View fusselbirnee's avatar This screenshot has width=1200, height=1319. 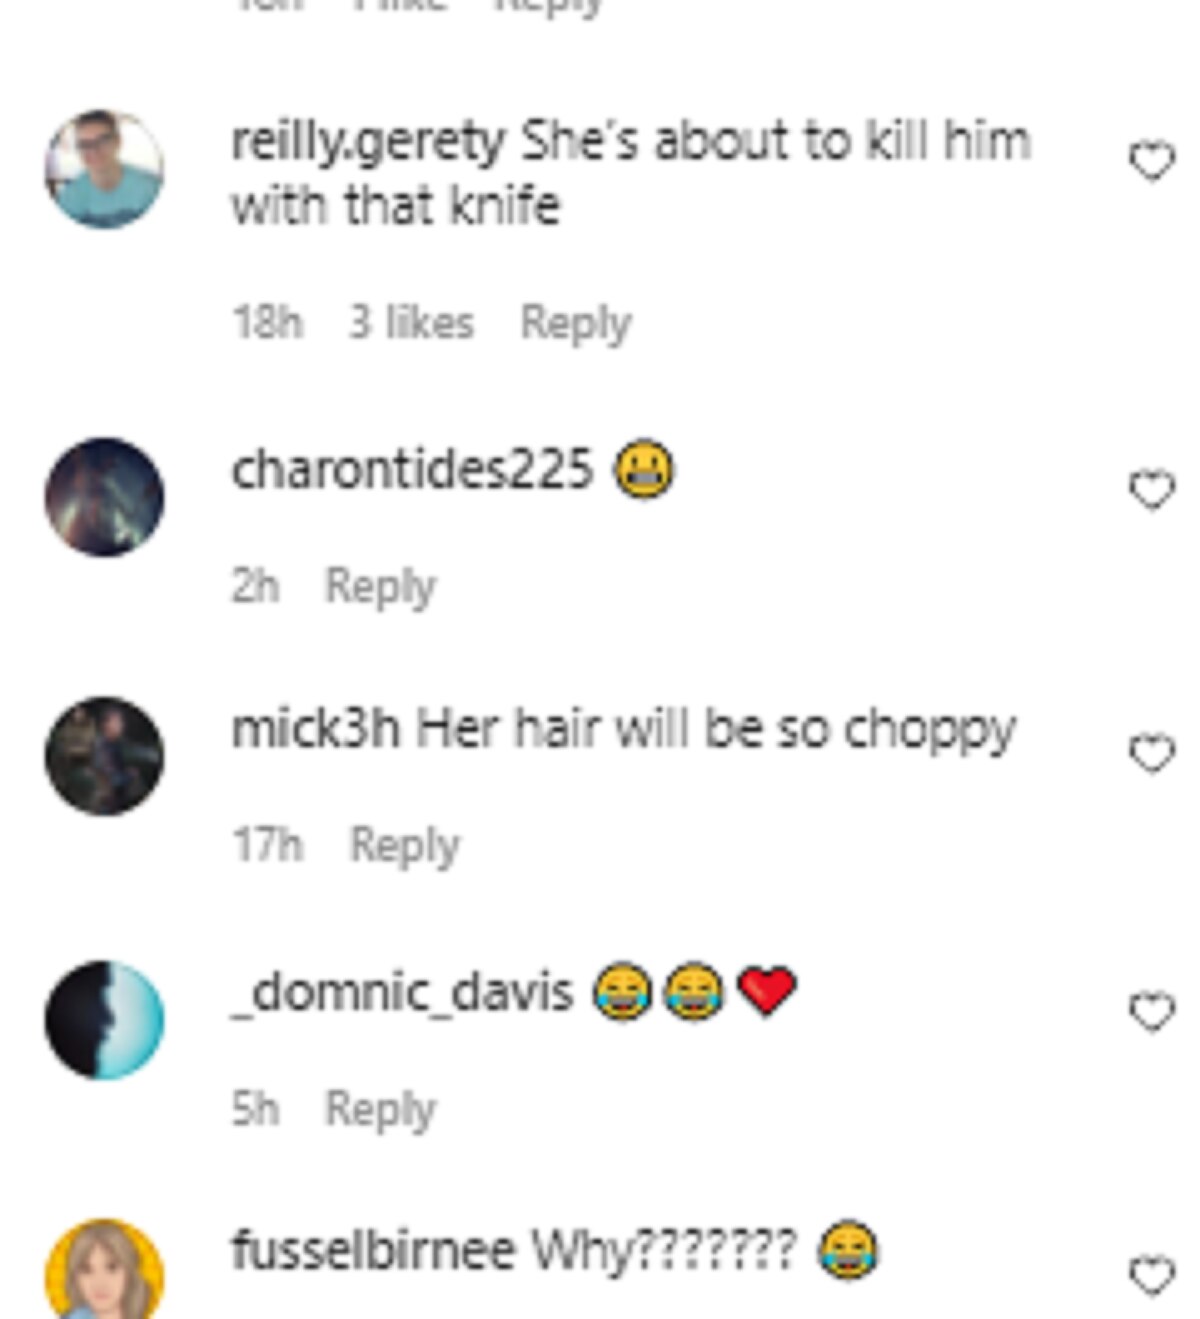click(104, 1270)
